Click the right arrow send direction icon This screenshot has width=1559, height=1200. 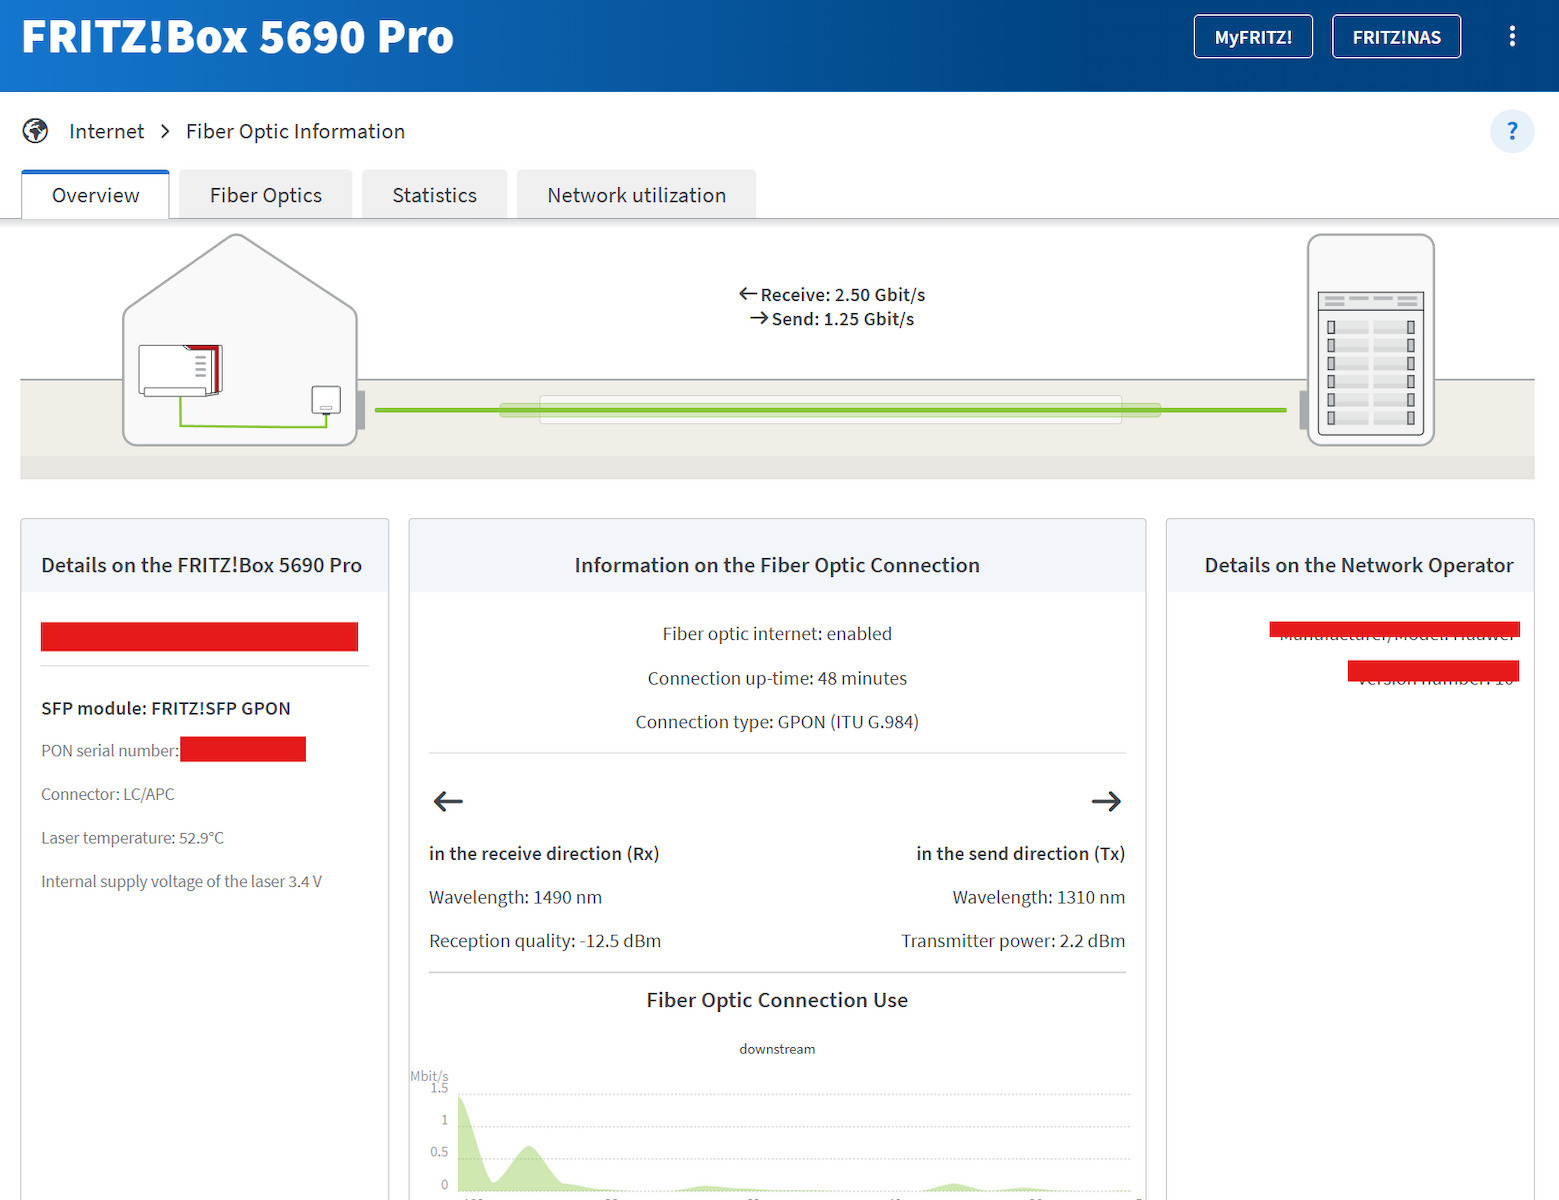(x=1106, y=801)
